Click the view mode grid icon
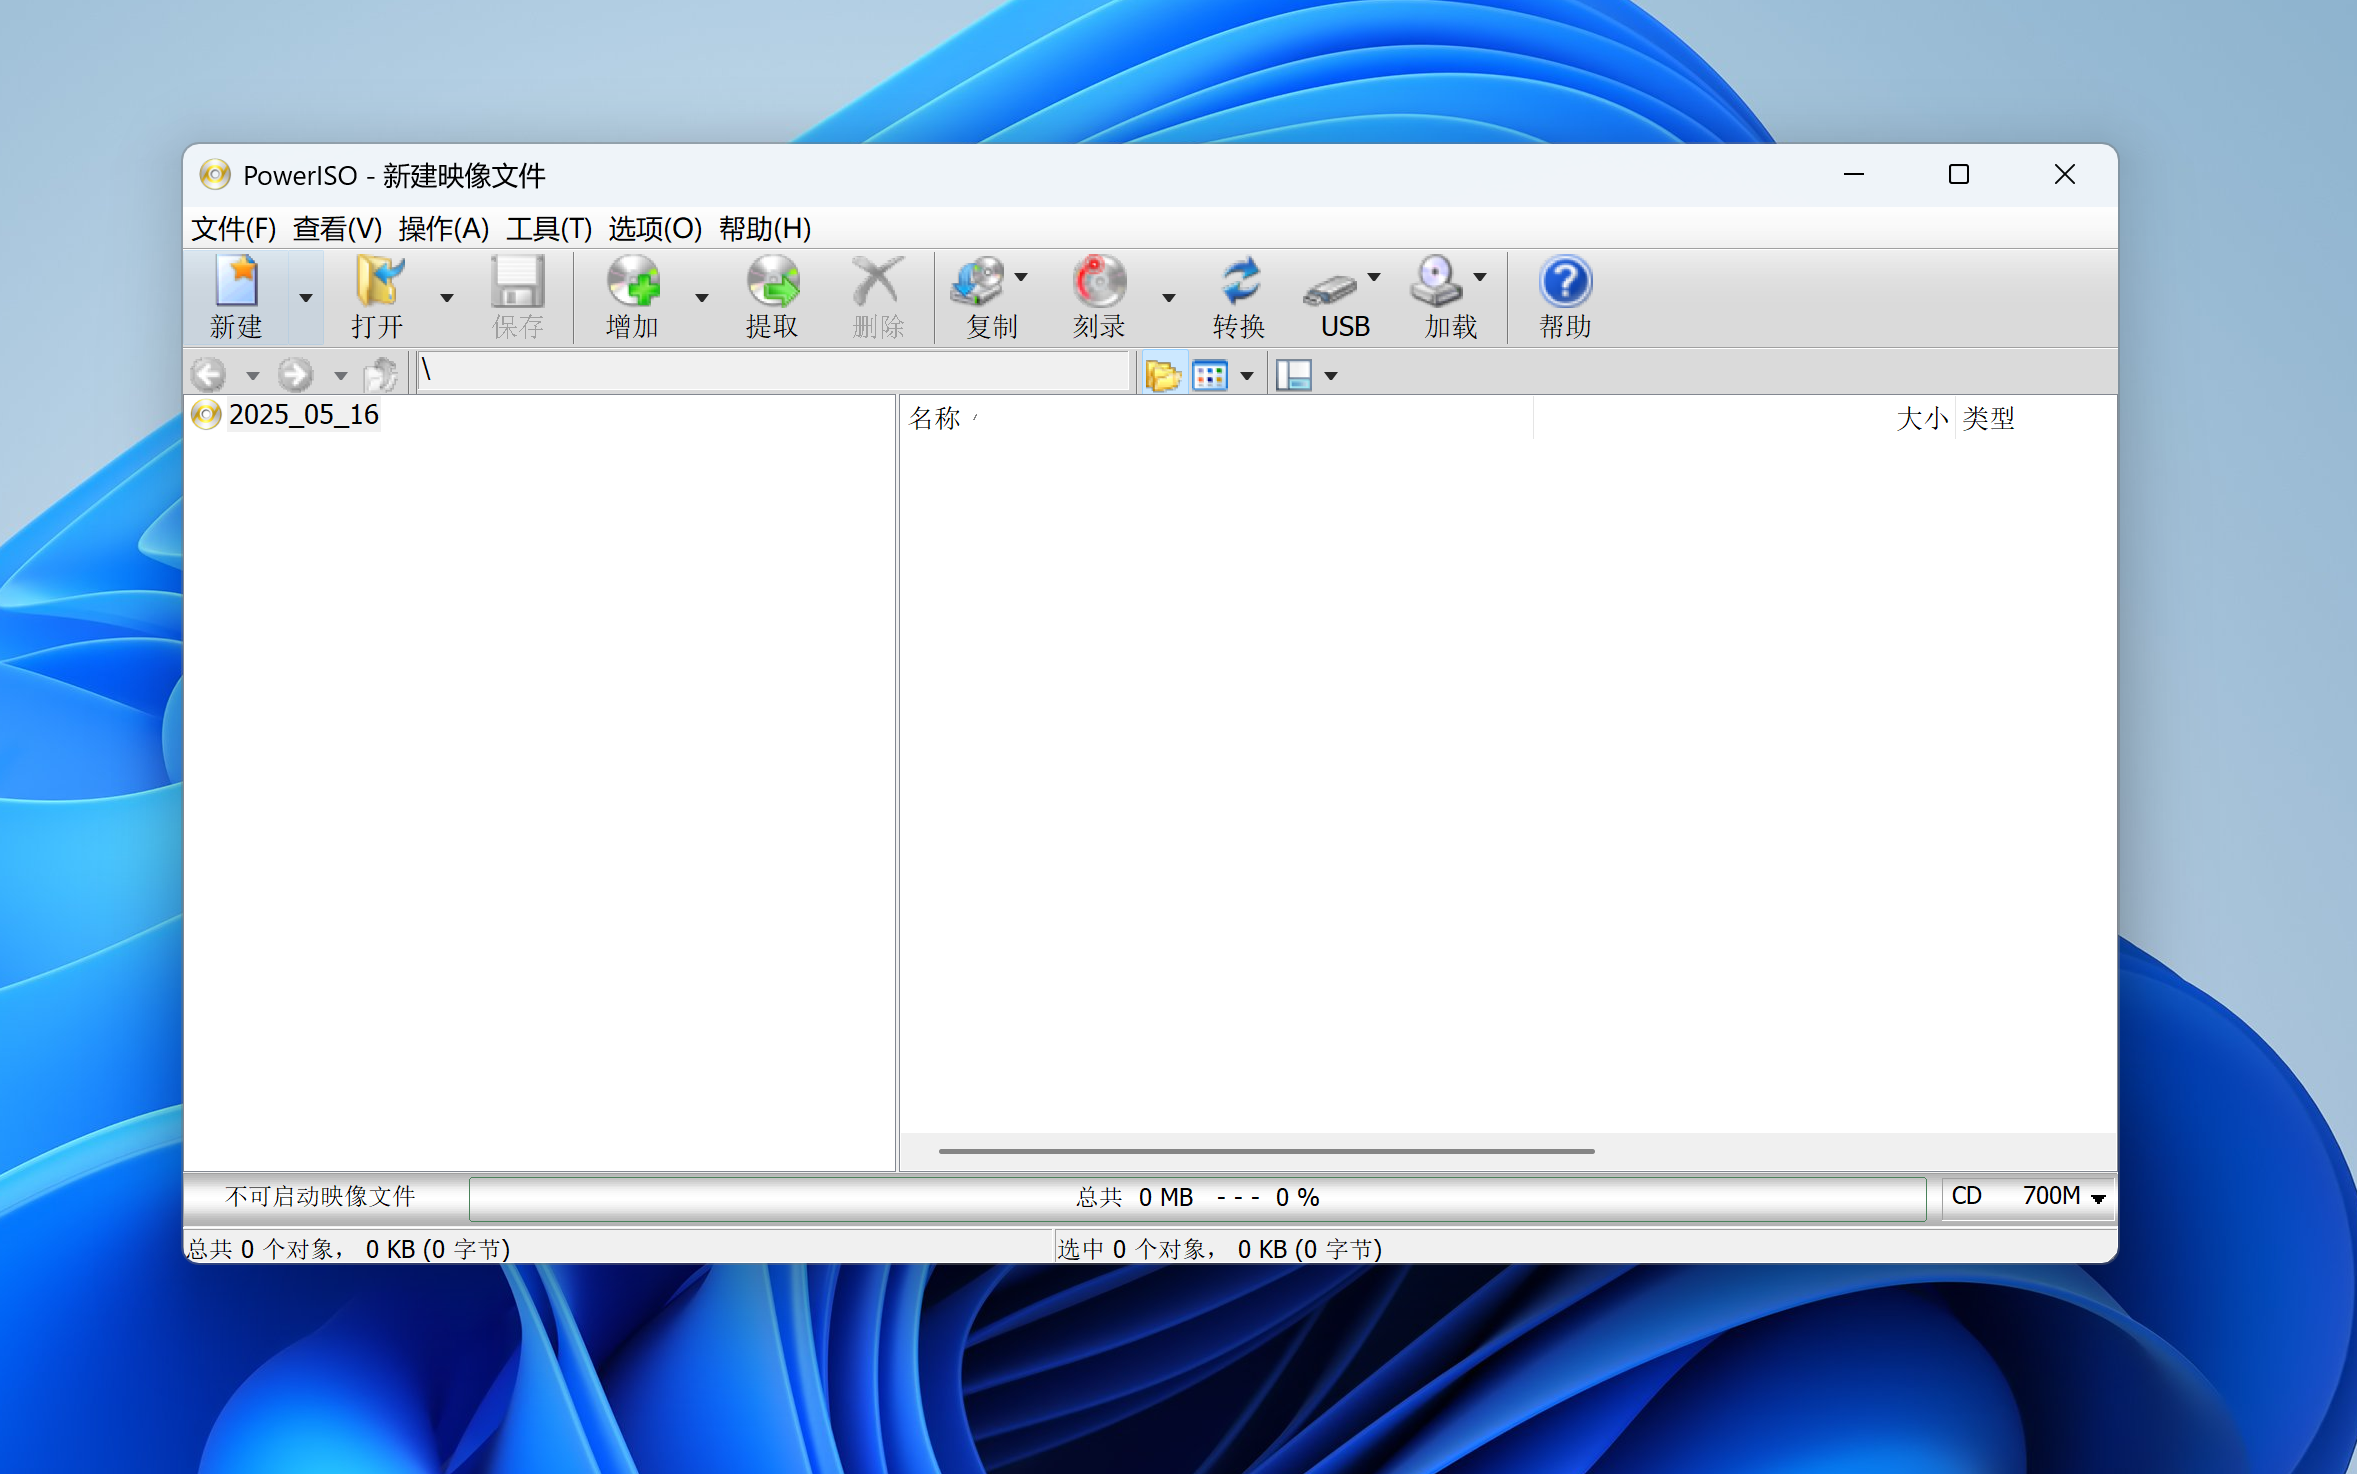This screenshot has height=1474, width=2357. coord(1210,375)
